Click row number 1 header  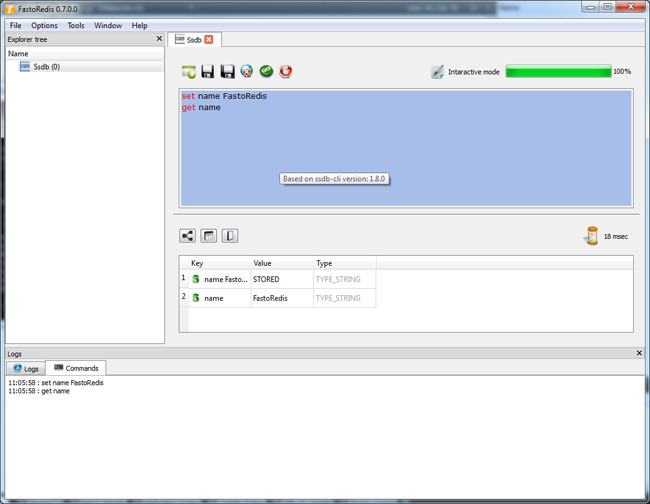tap(184, 279)
